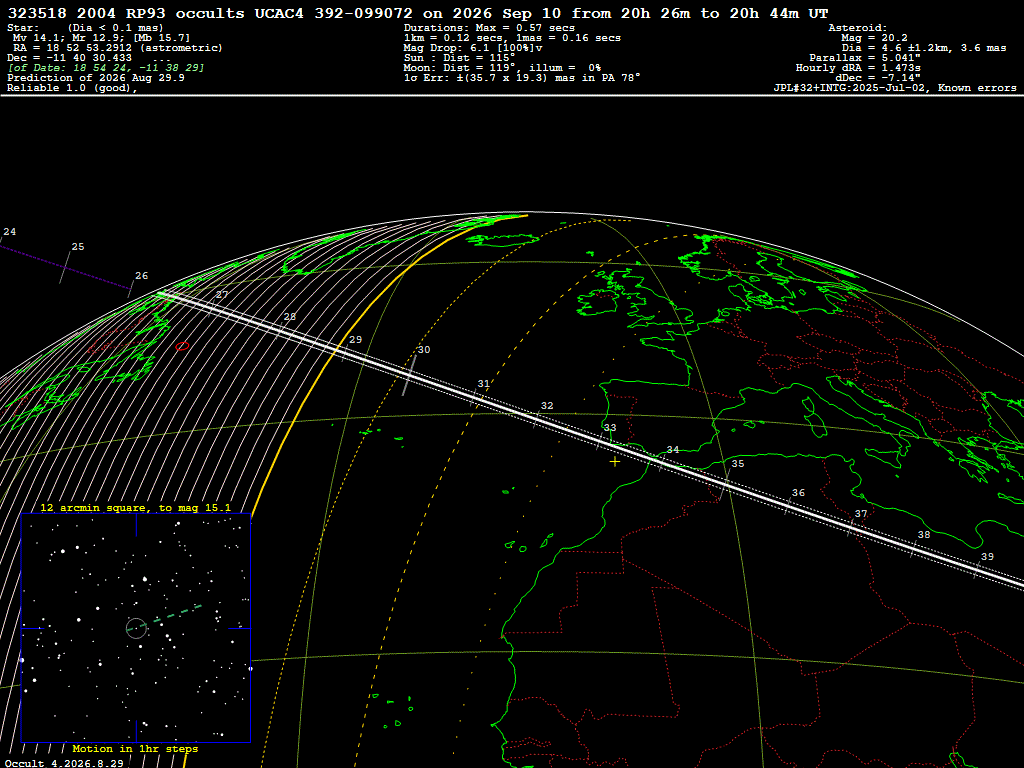1024x768 pixels.
Task: Click minute marker 30 on path
Action: (x=424, y=350)
